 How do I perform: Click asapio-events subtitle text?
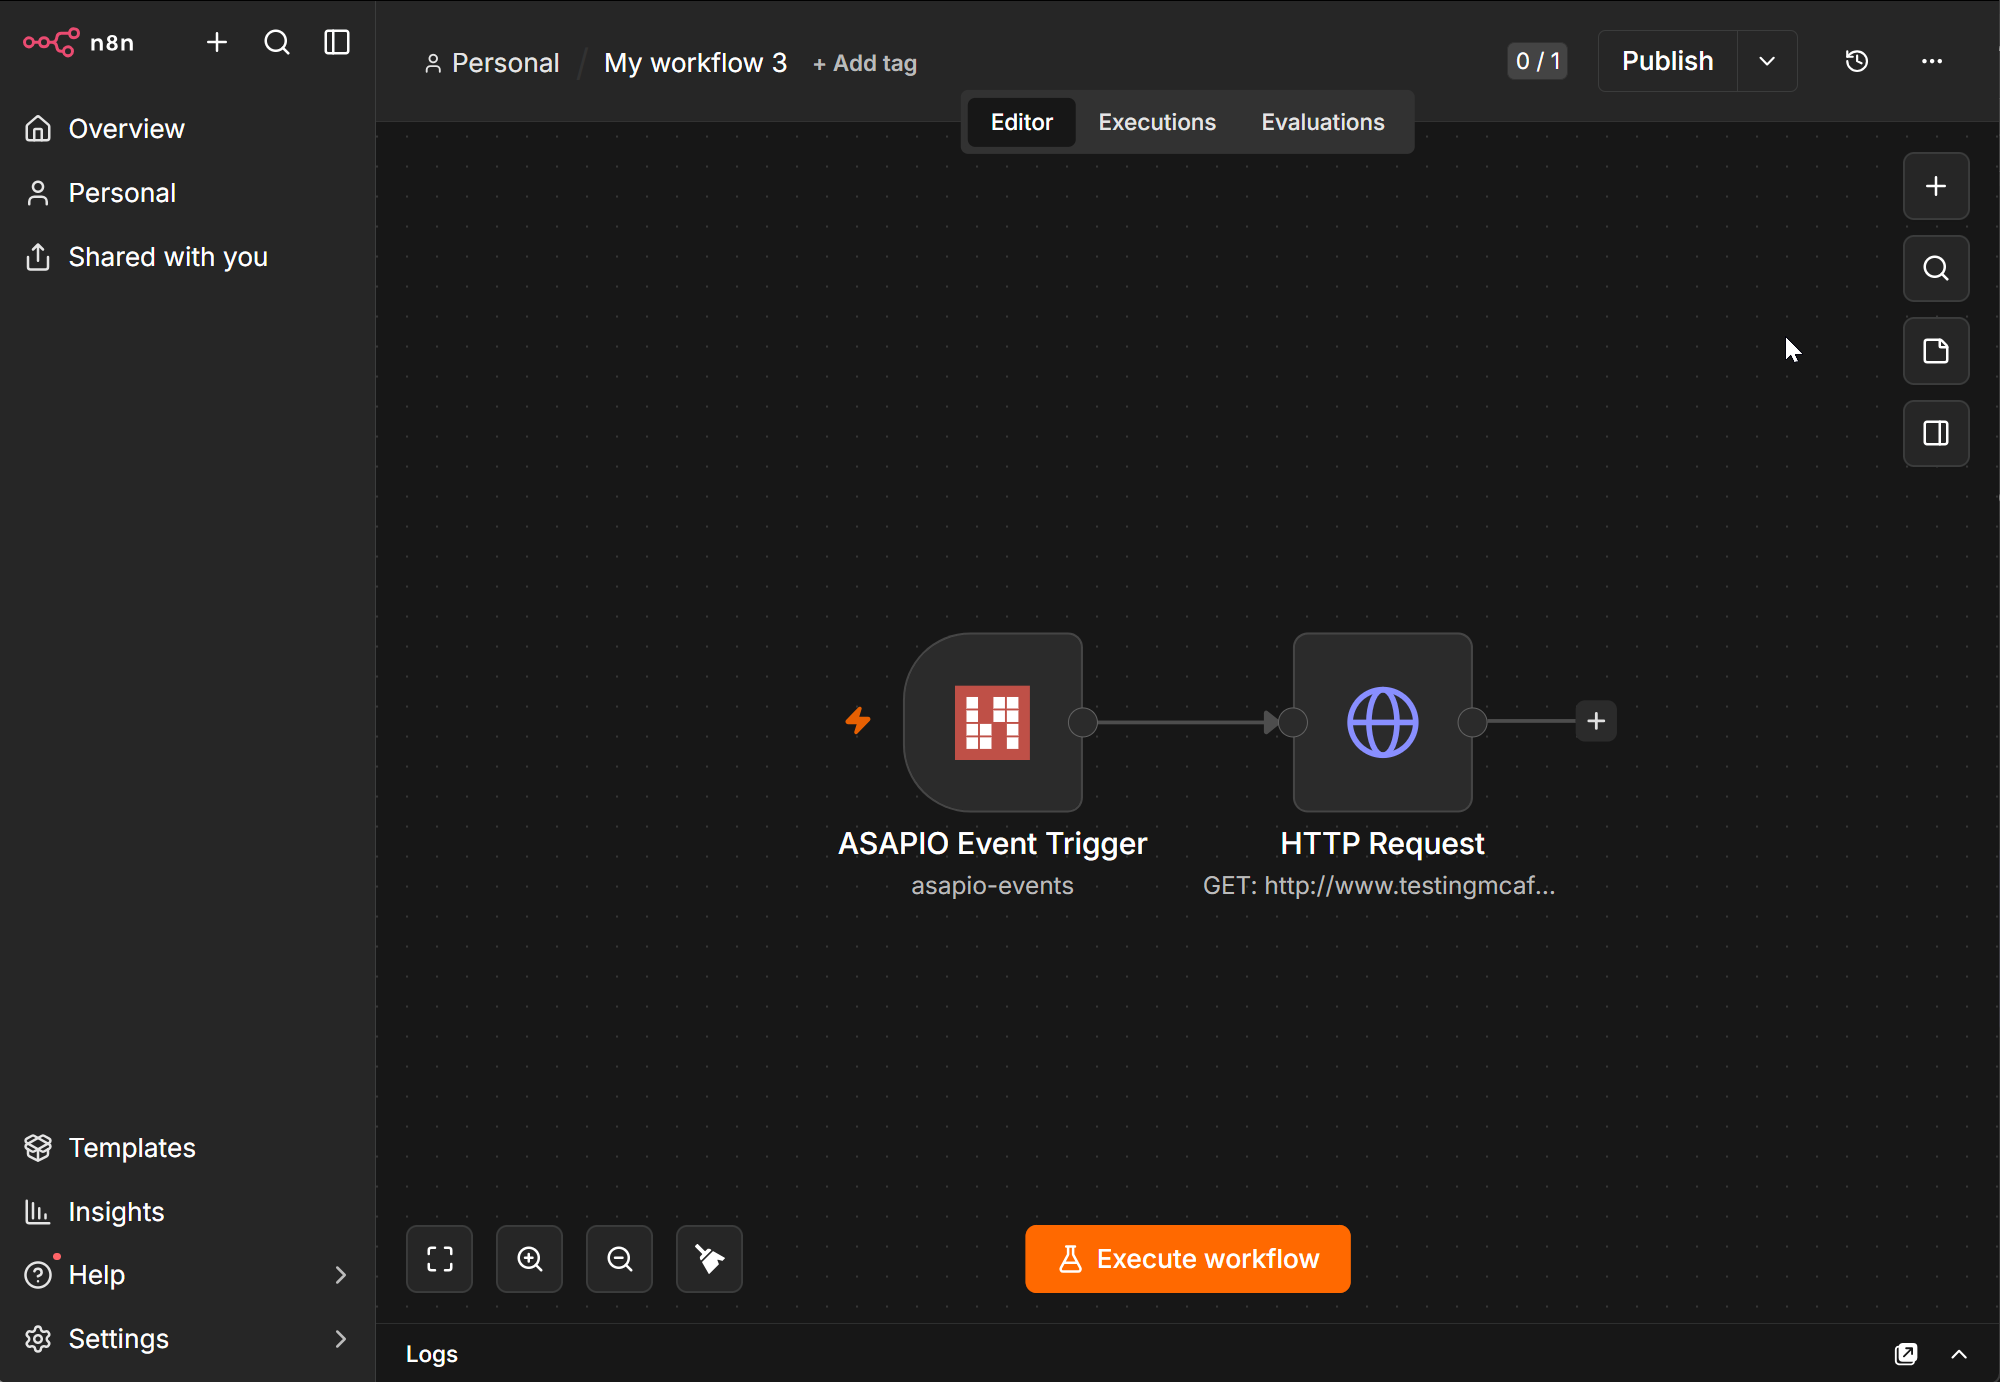(x=992, y=886)
